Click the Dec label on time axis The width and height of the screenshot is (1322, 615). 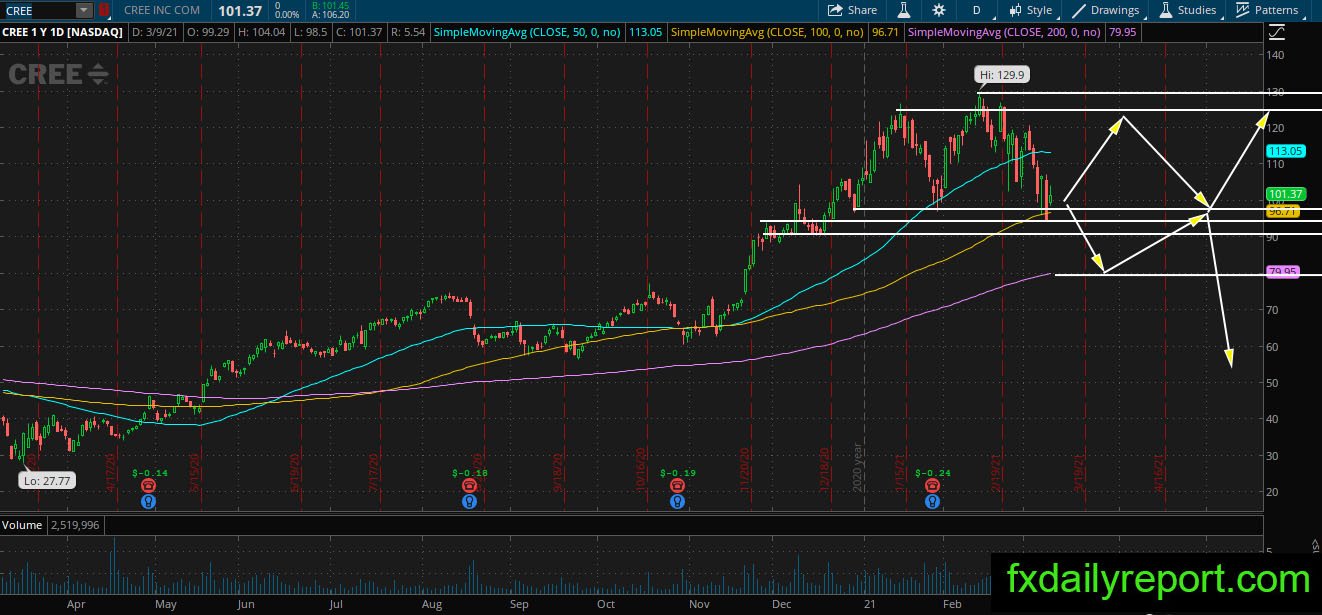tap(782, 604)
